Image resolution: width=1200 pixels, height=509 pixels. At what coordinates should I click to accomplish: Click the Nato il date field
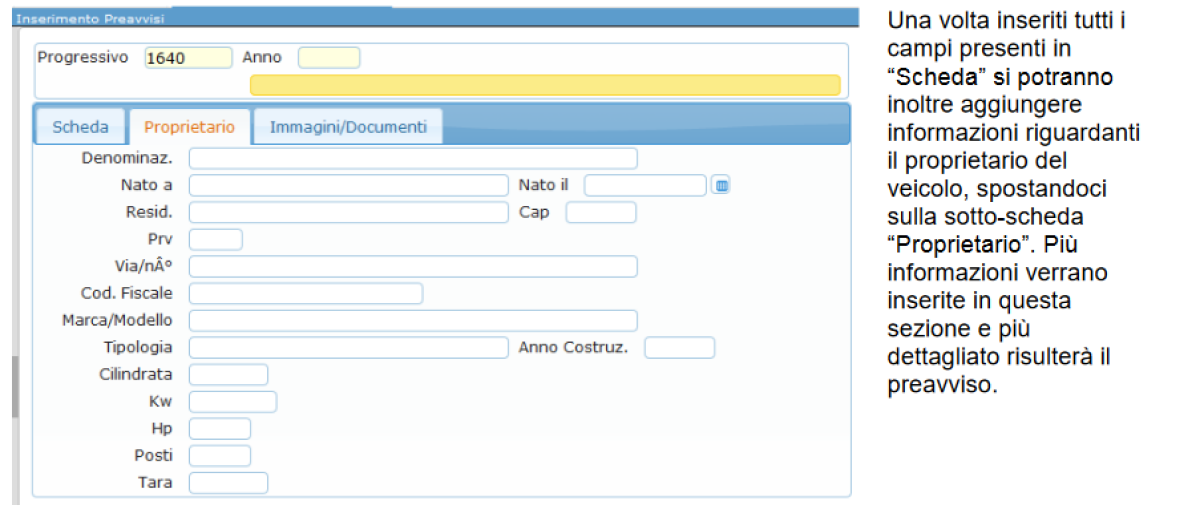click(645, 185)
